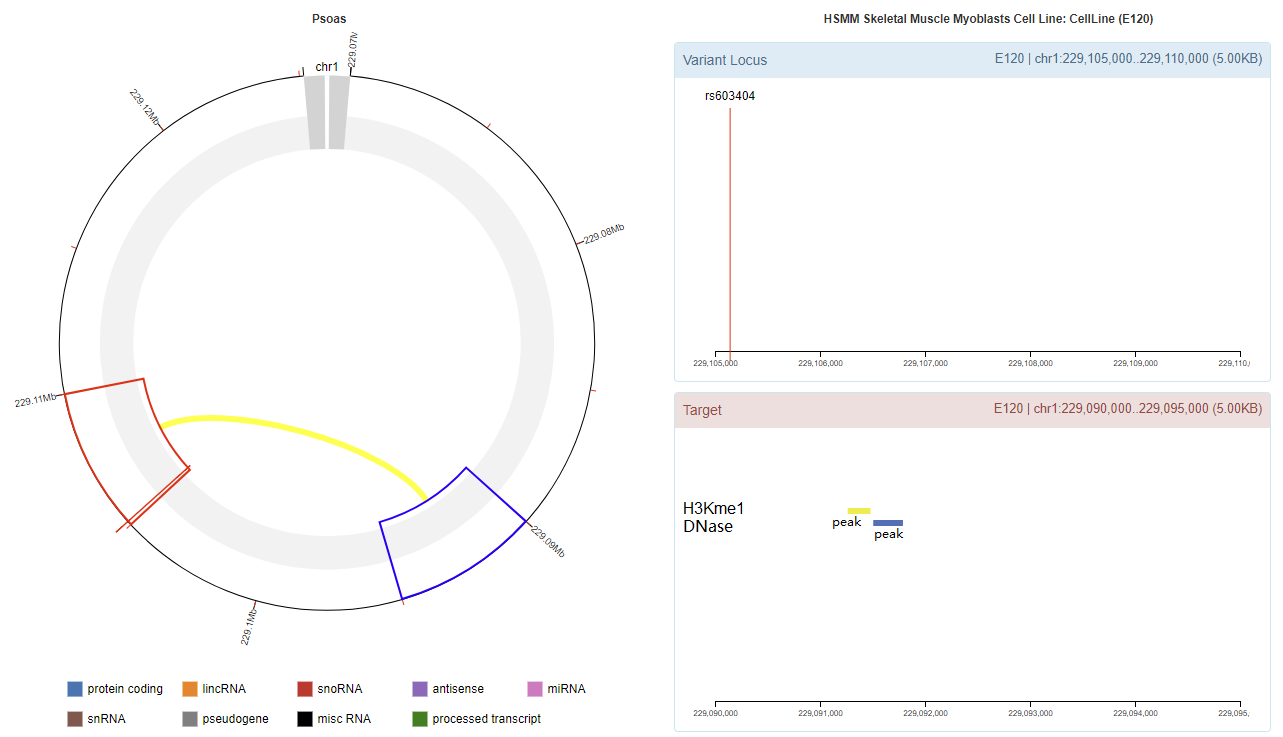Click the 229.1Mb tick label

[x=250, y=626]
